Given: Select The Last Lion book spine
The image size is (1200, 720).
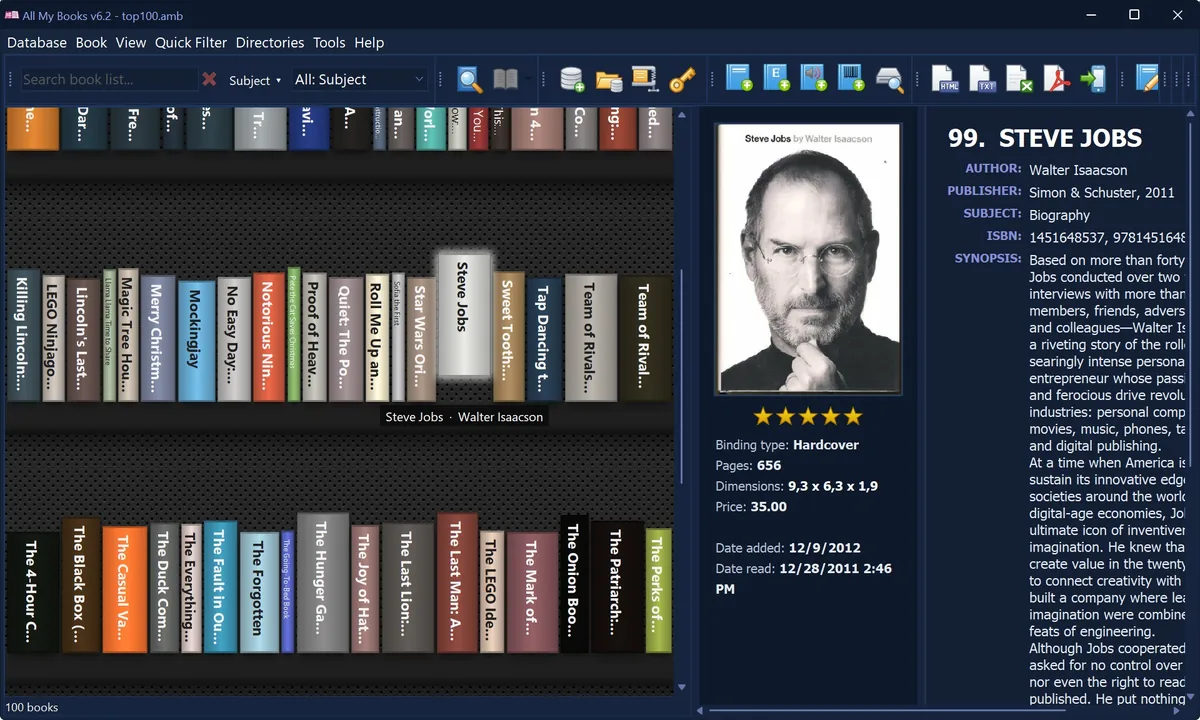Looking at the screenshot, I should (407, 588).
